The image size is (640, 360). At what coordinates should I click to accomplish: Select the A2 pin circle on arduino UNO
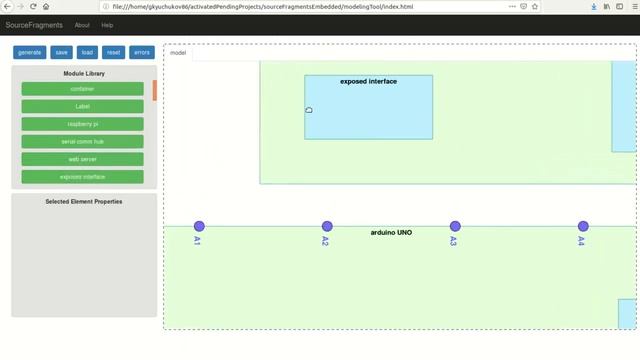pyautogui.click(x=327, y=226)
